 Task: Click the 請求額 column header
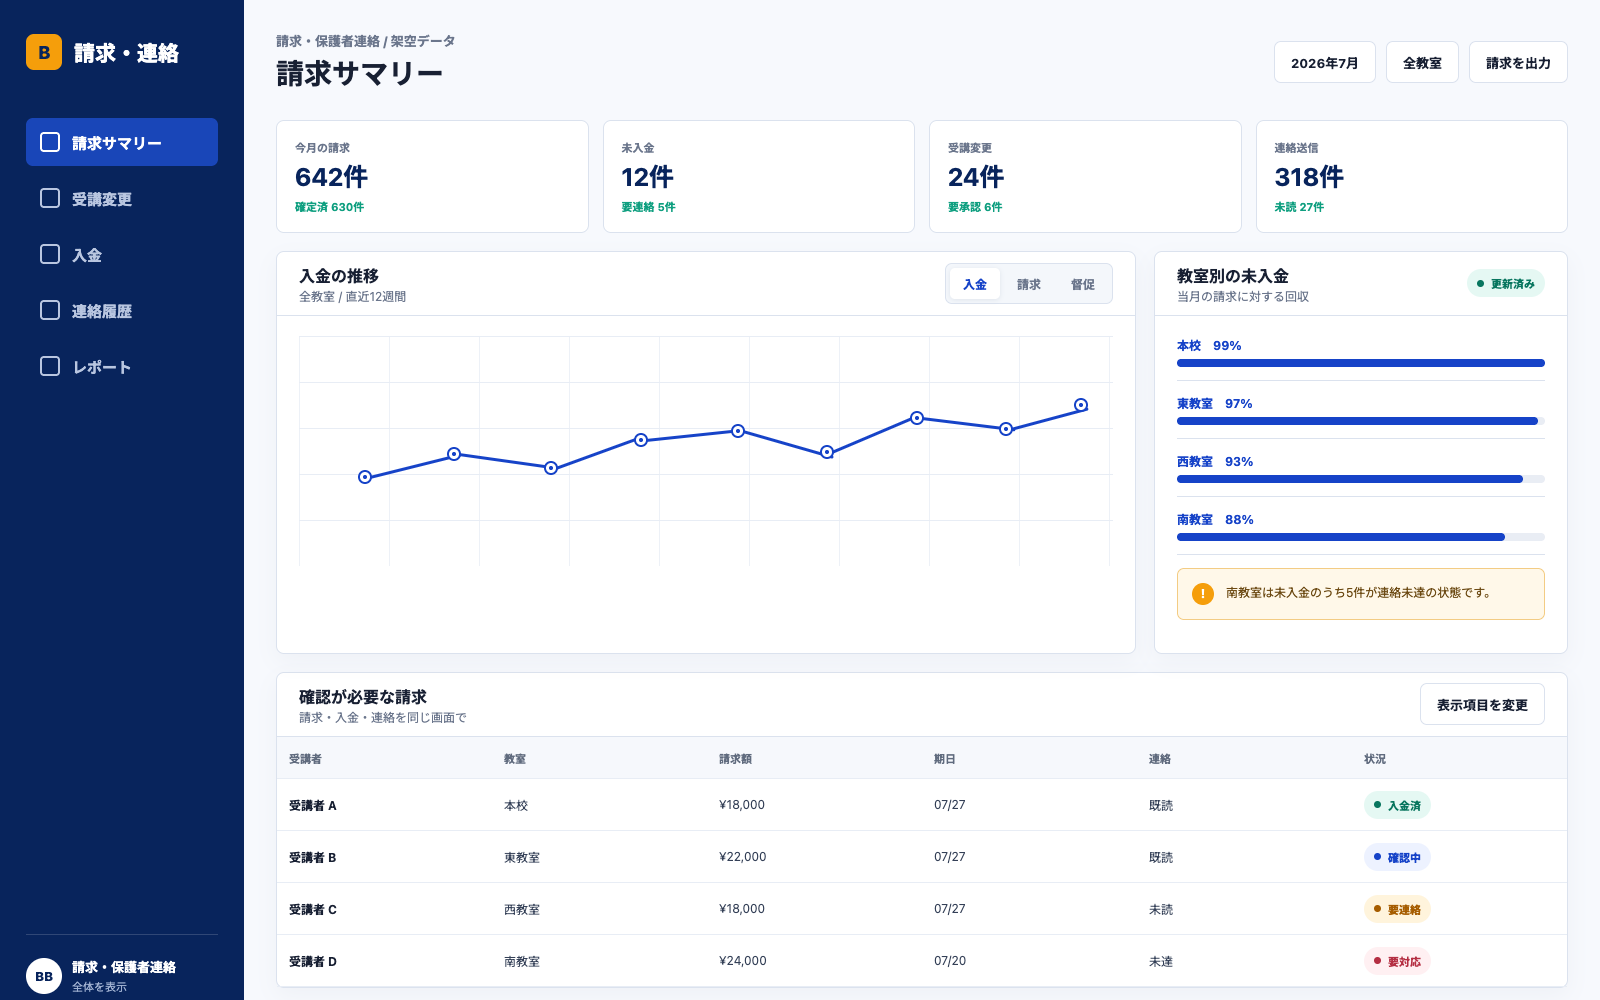point(736,759)
